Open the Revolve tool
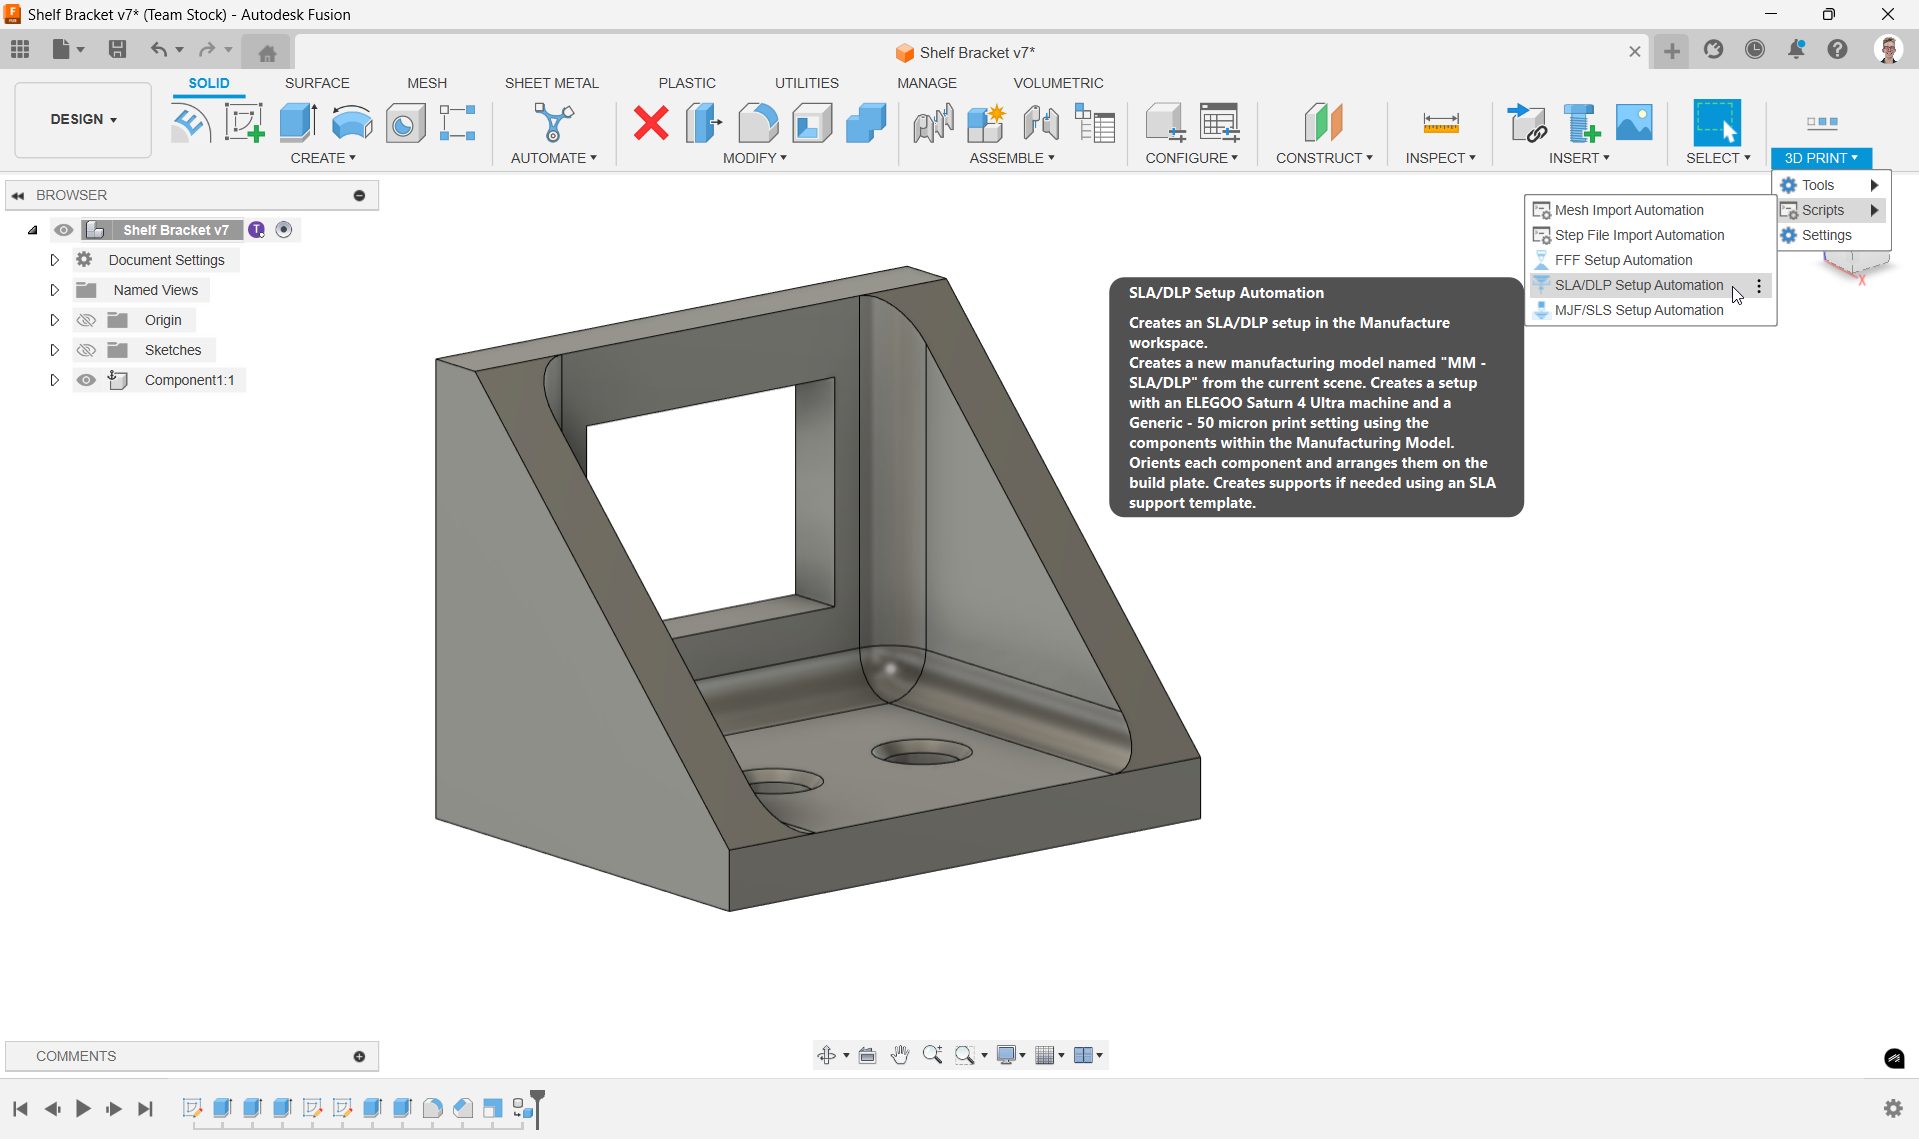The height and width of the screenshot is (1139, 1919). (352, 123)
